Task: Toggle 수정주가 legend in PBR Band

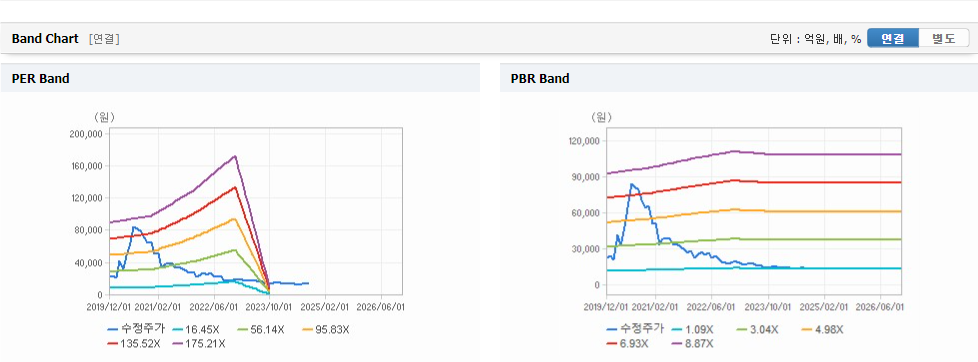Action: [635, 329]
